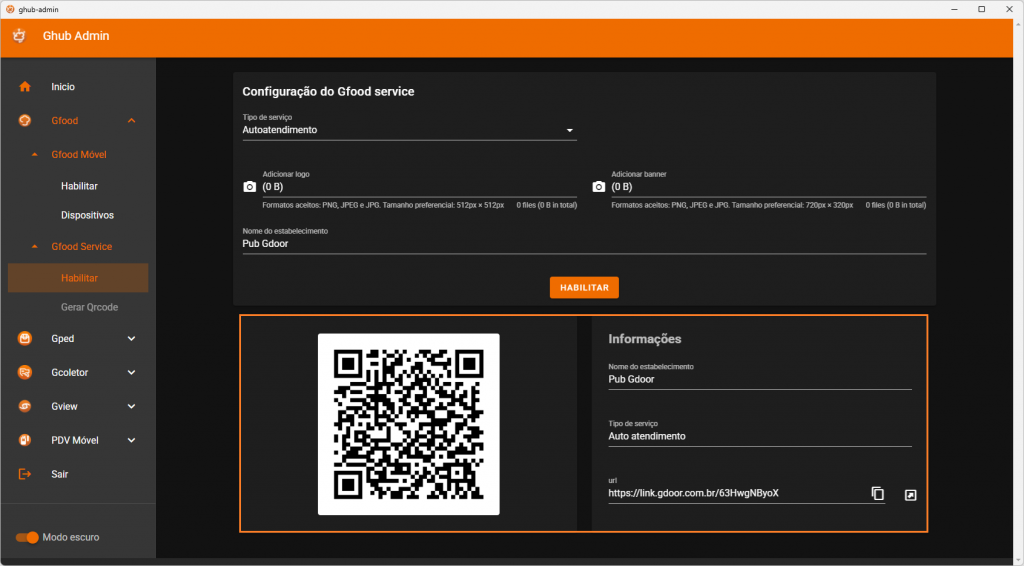
Task: Expand the Gcoletor menu chevron
Action: click(131, 372)
